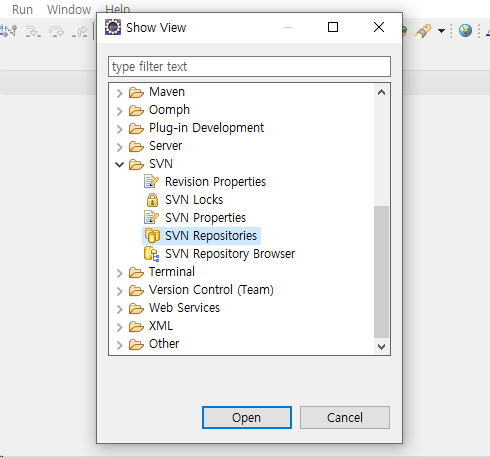This screenshot has width=490, height=457.
Task: Click the Maven folder icon
Action: [x=136, y=92]
